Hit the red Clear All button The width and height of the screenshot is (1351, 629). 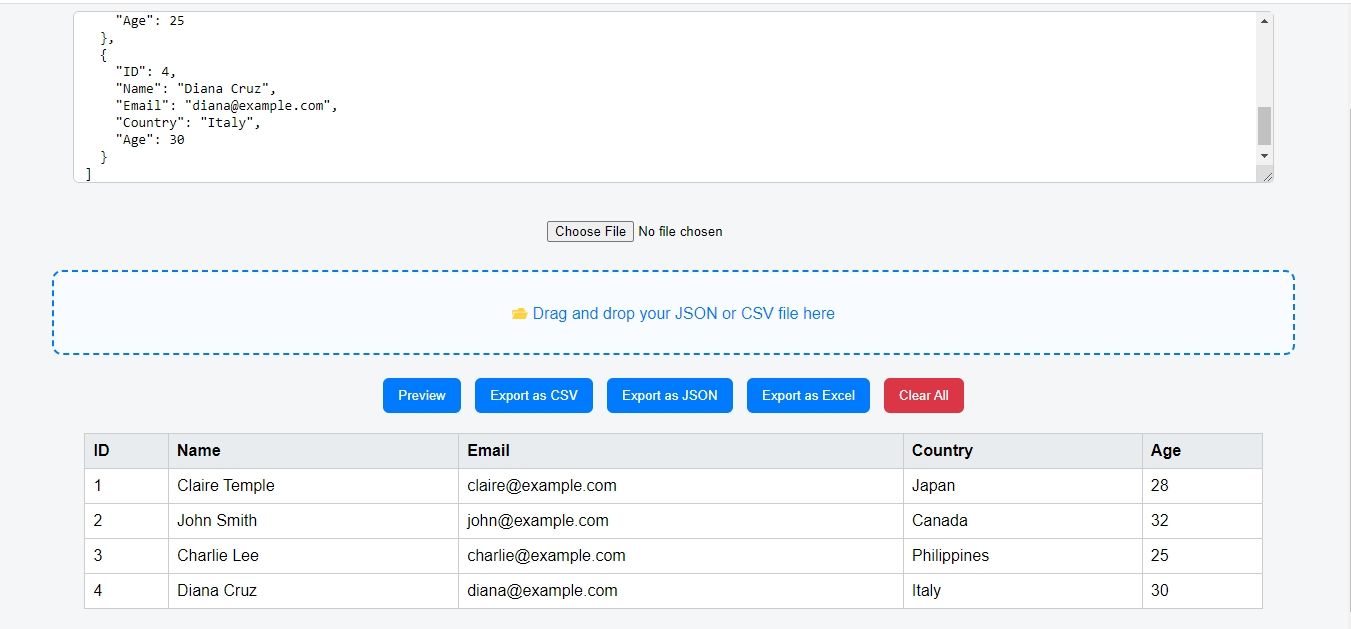click(923, 395)
